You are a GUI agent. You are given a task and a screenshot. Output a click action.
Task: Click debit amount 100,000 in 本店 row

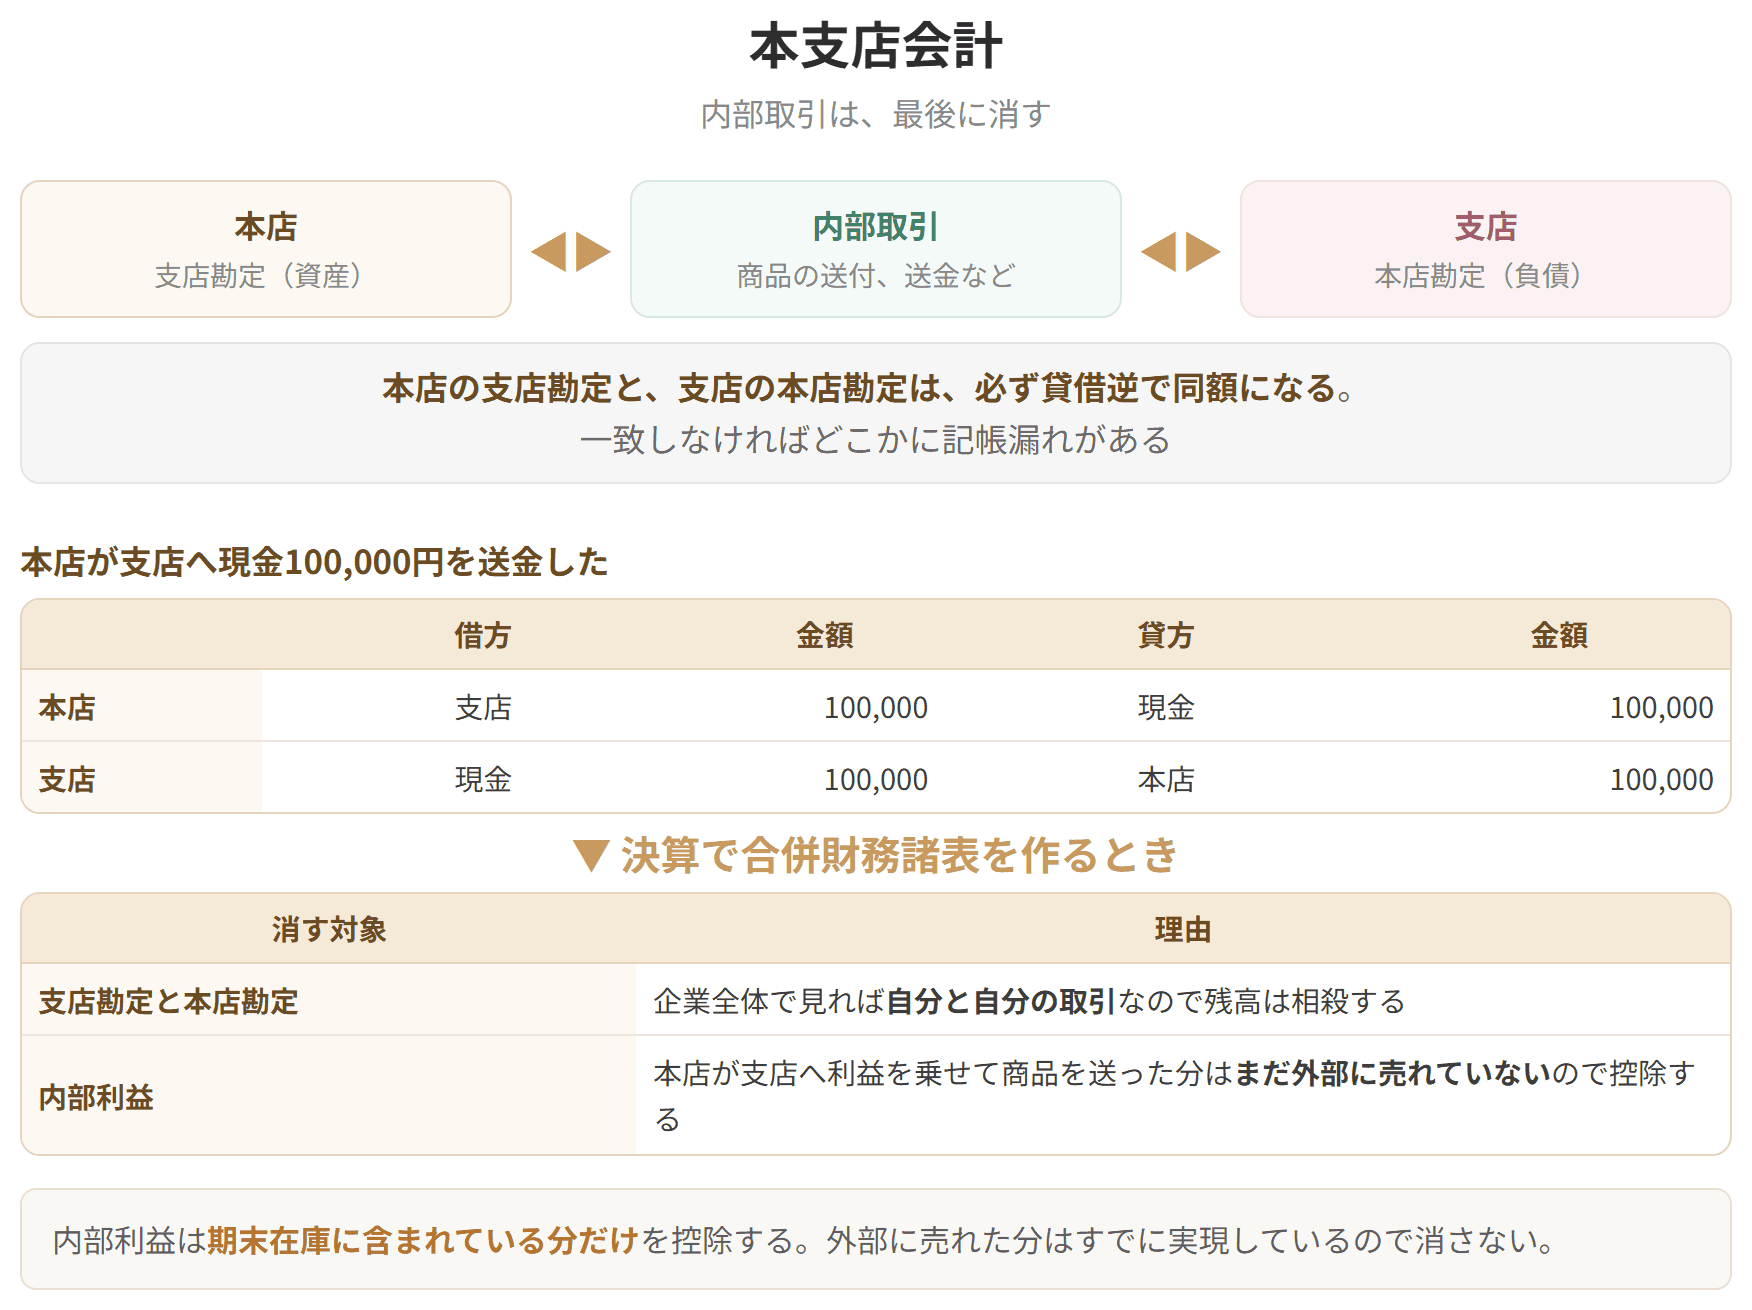coord(876,708)
